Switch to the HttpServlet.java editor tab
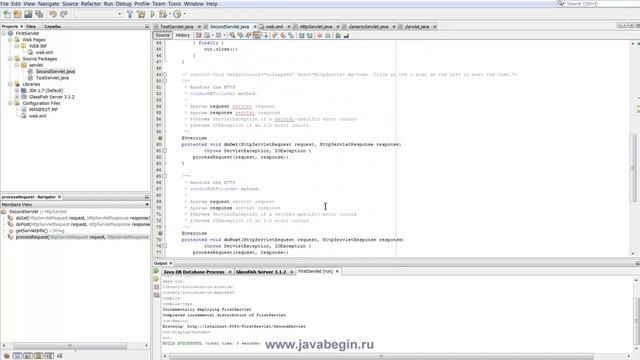 pyautogui.click(x=316, y=27)
